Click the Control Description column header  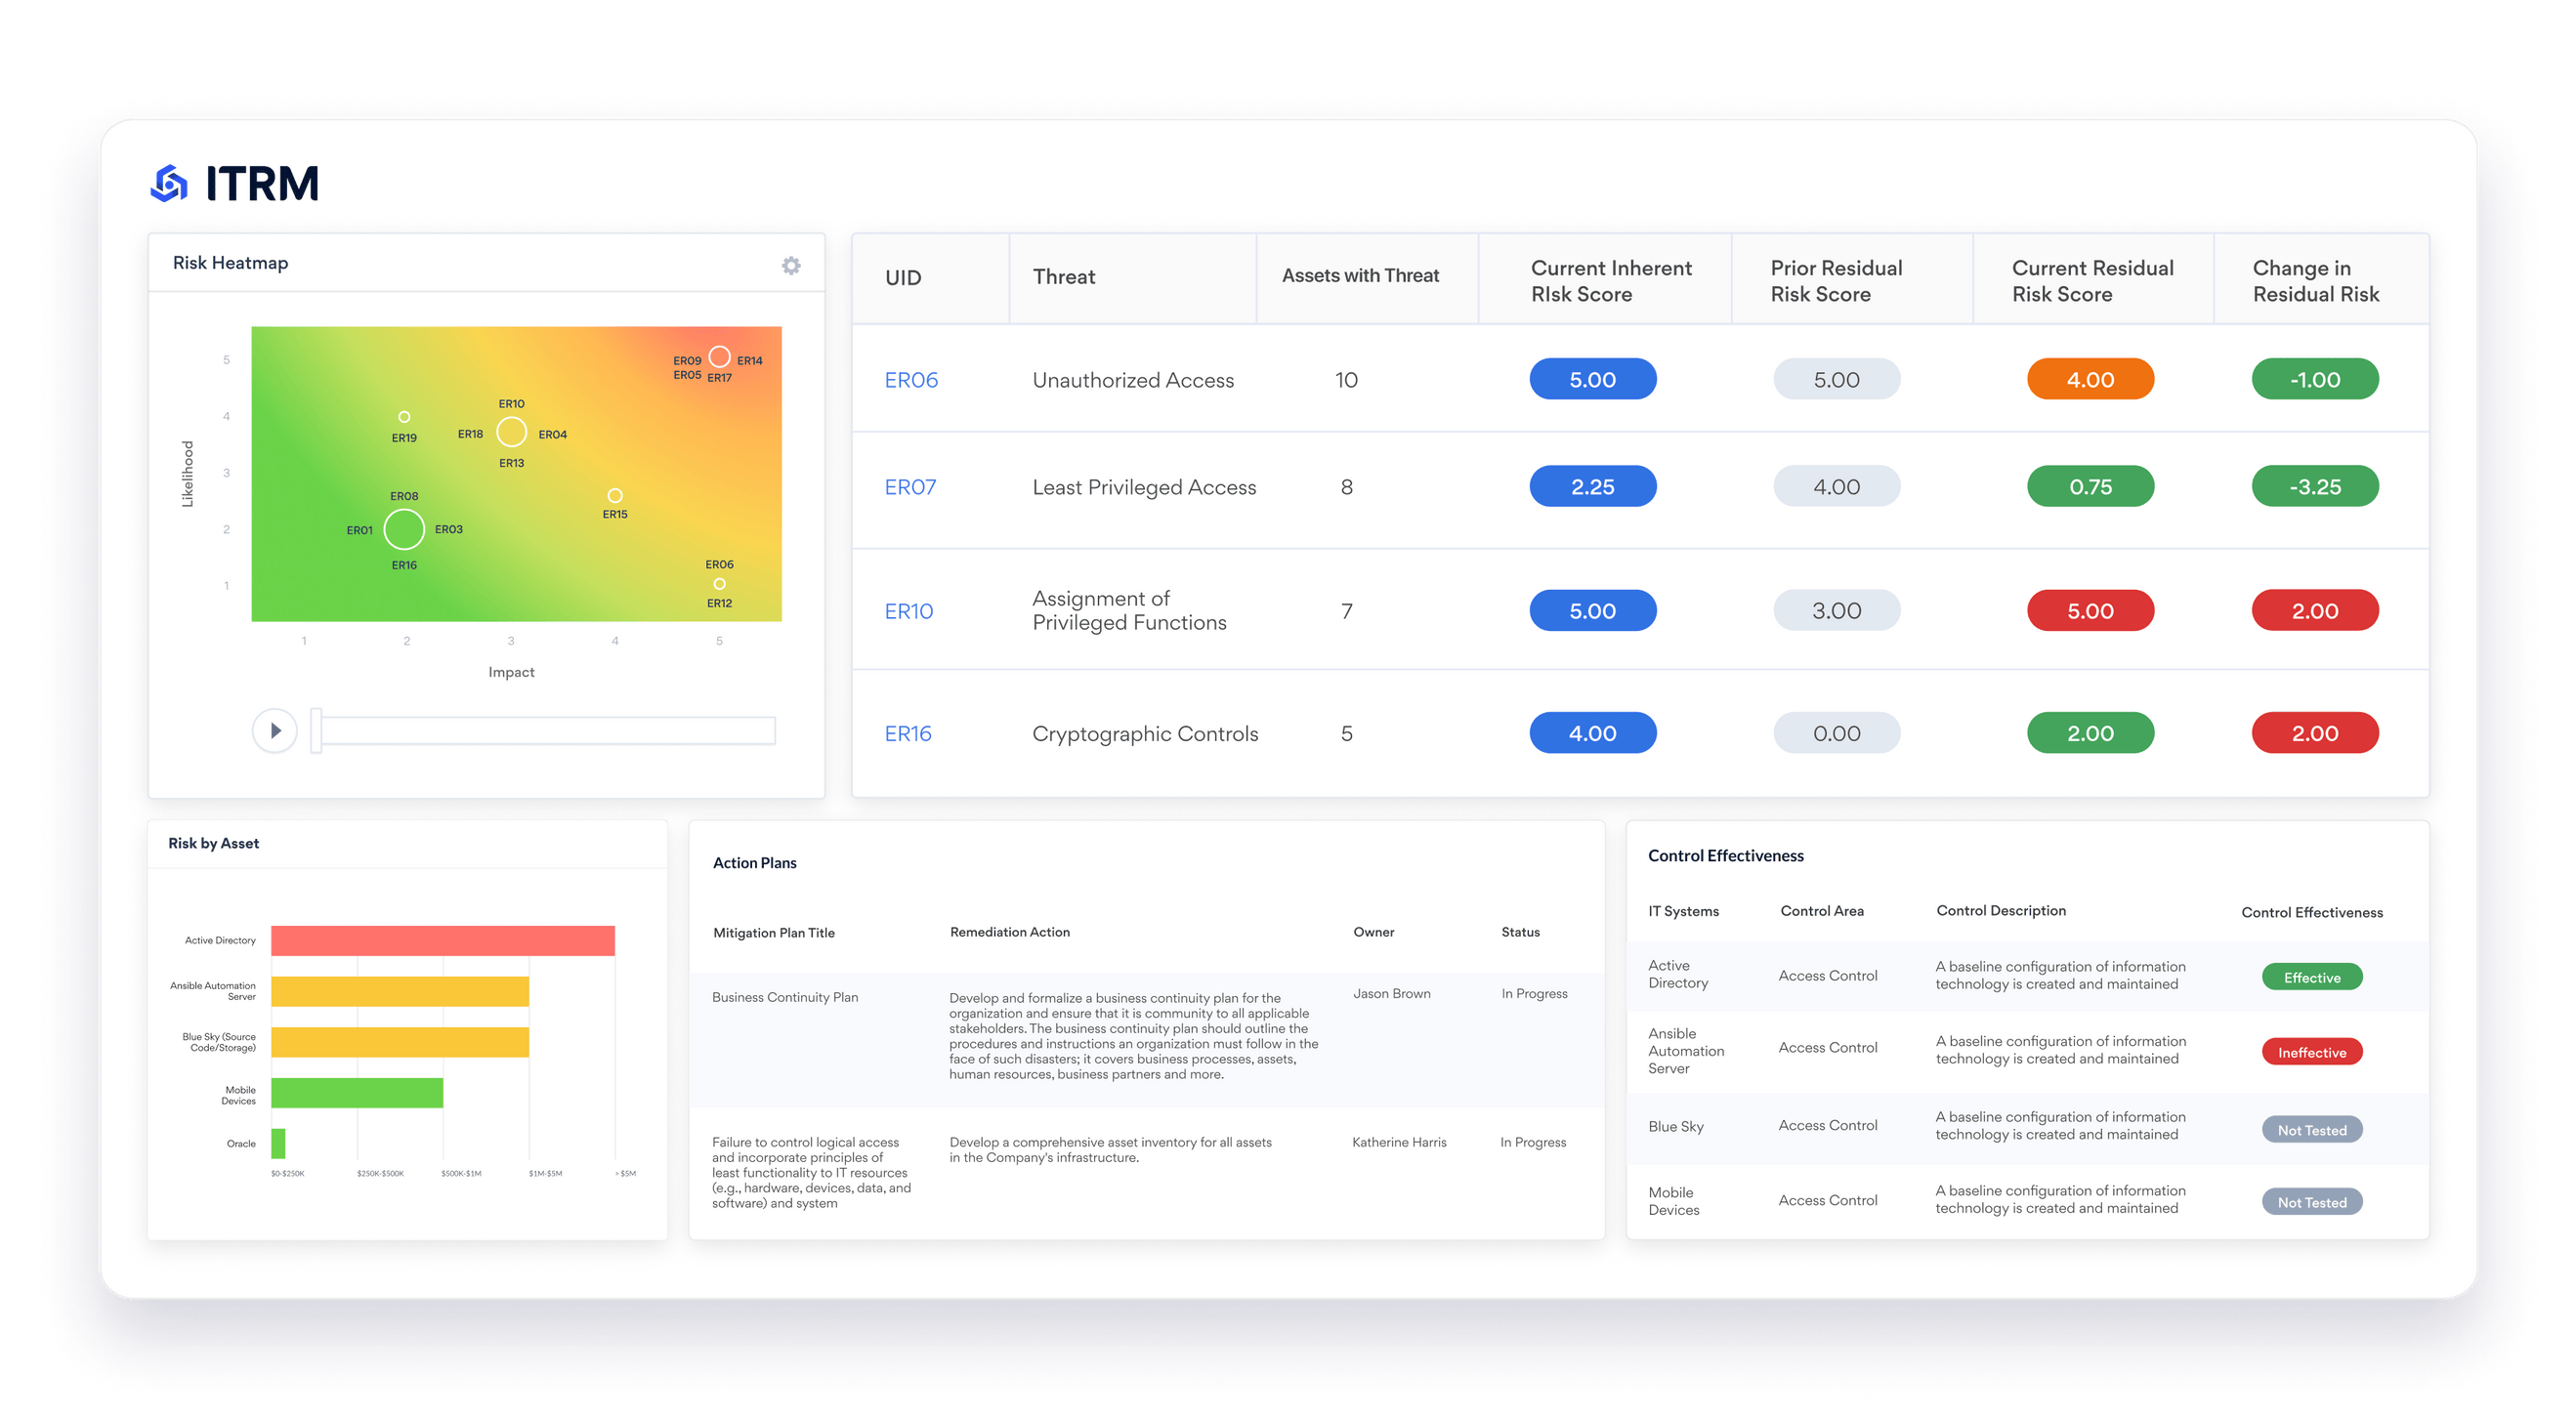[2000, 911]
